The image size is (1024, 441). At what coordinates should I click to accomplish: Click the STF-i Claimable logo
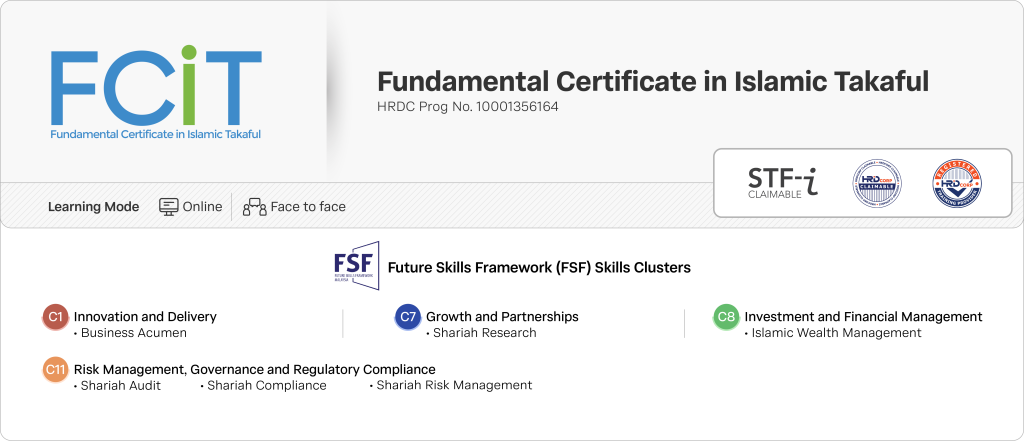click(x=782, y=183)
